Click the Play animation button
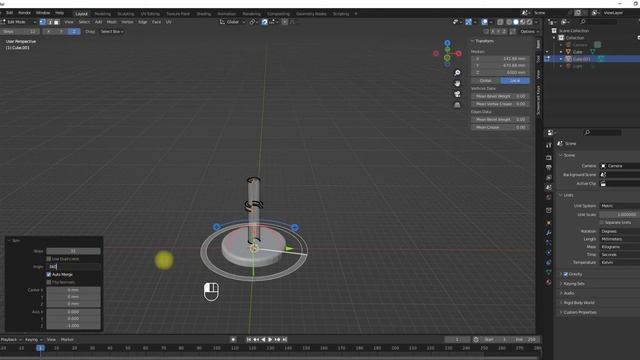640x360 pixels. pos(270,340)
